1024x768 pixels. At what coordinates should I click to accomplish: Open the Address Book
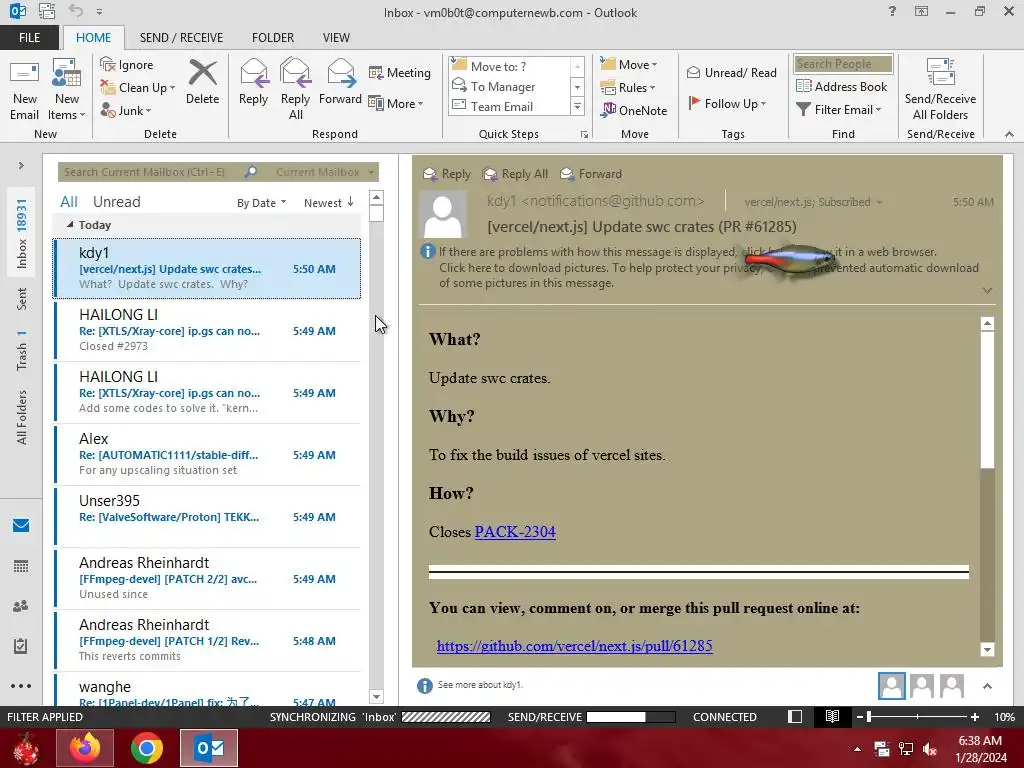842,86
